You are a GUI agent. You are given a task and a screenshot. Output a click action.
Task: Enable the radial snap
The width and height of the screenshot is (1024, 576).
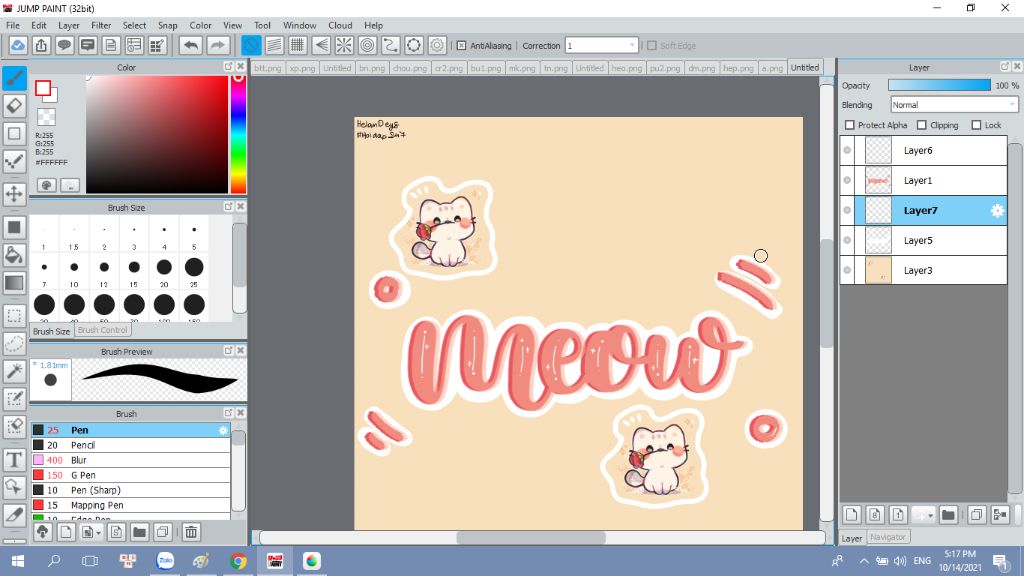point(344,46)
